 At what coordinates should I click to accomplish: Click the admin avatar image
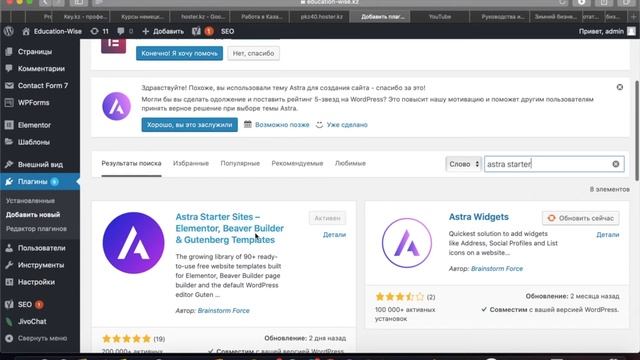click(631, 31)
